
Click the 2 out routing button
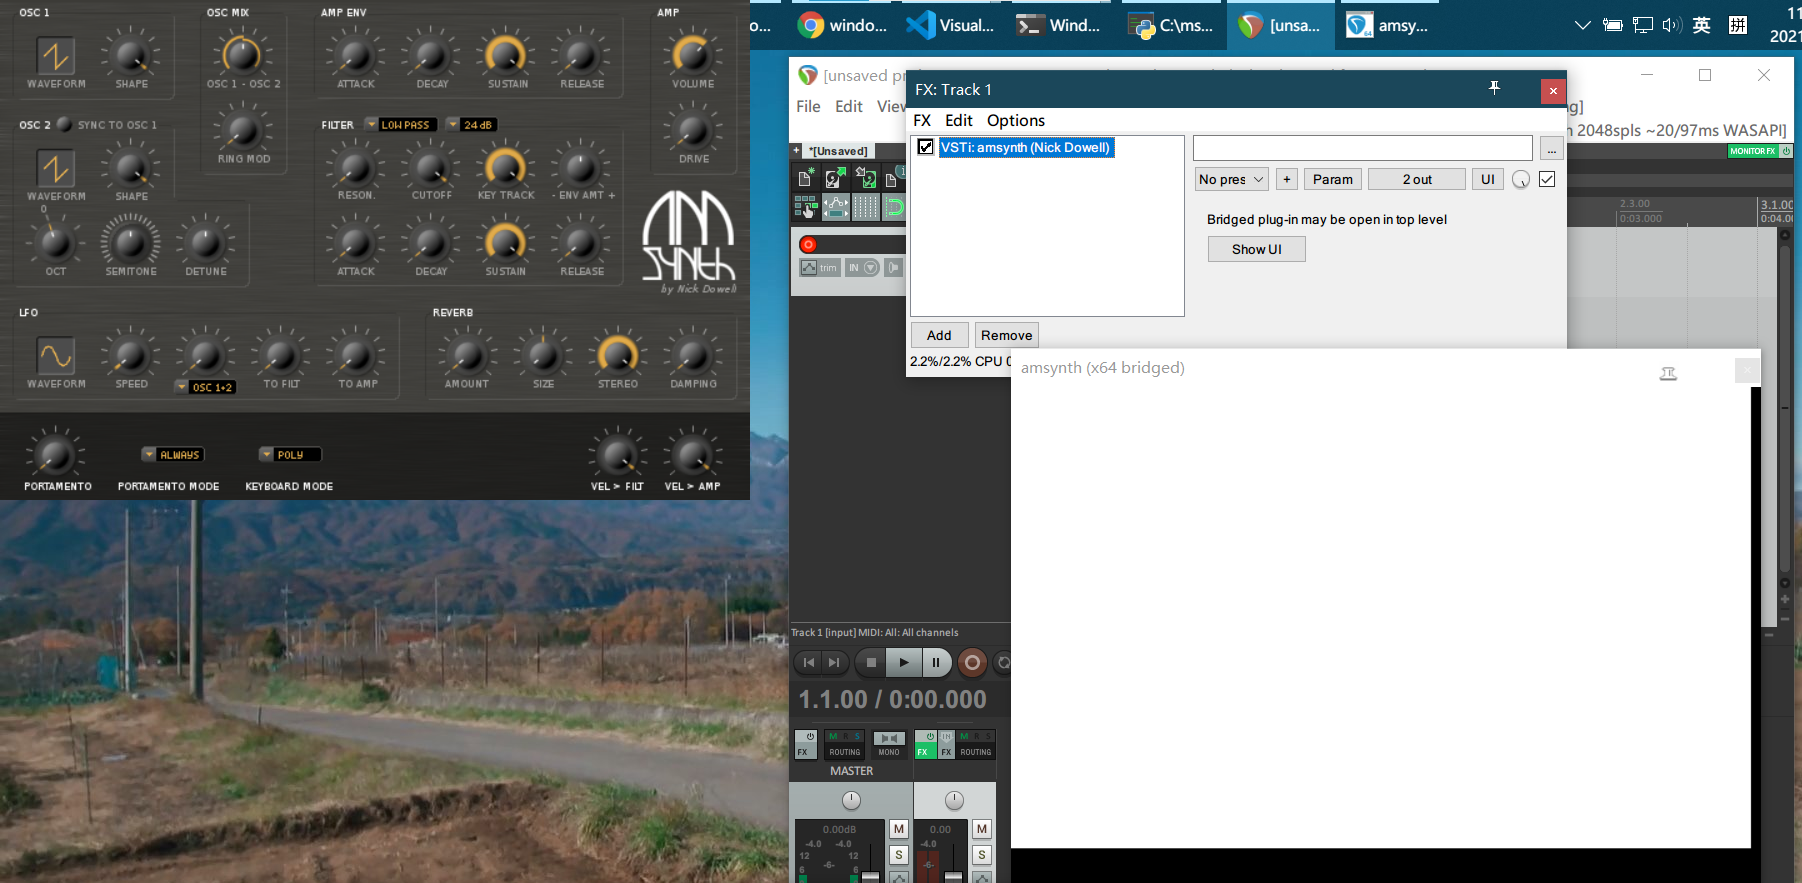click(1417, 179)
